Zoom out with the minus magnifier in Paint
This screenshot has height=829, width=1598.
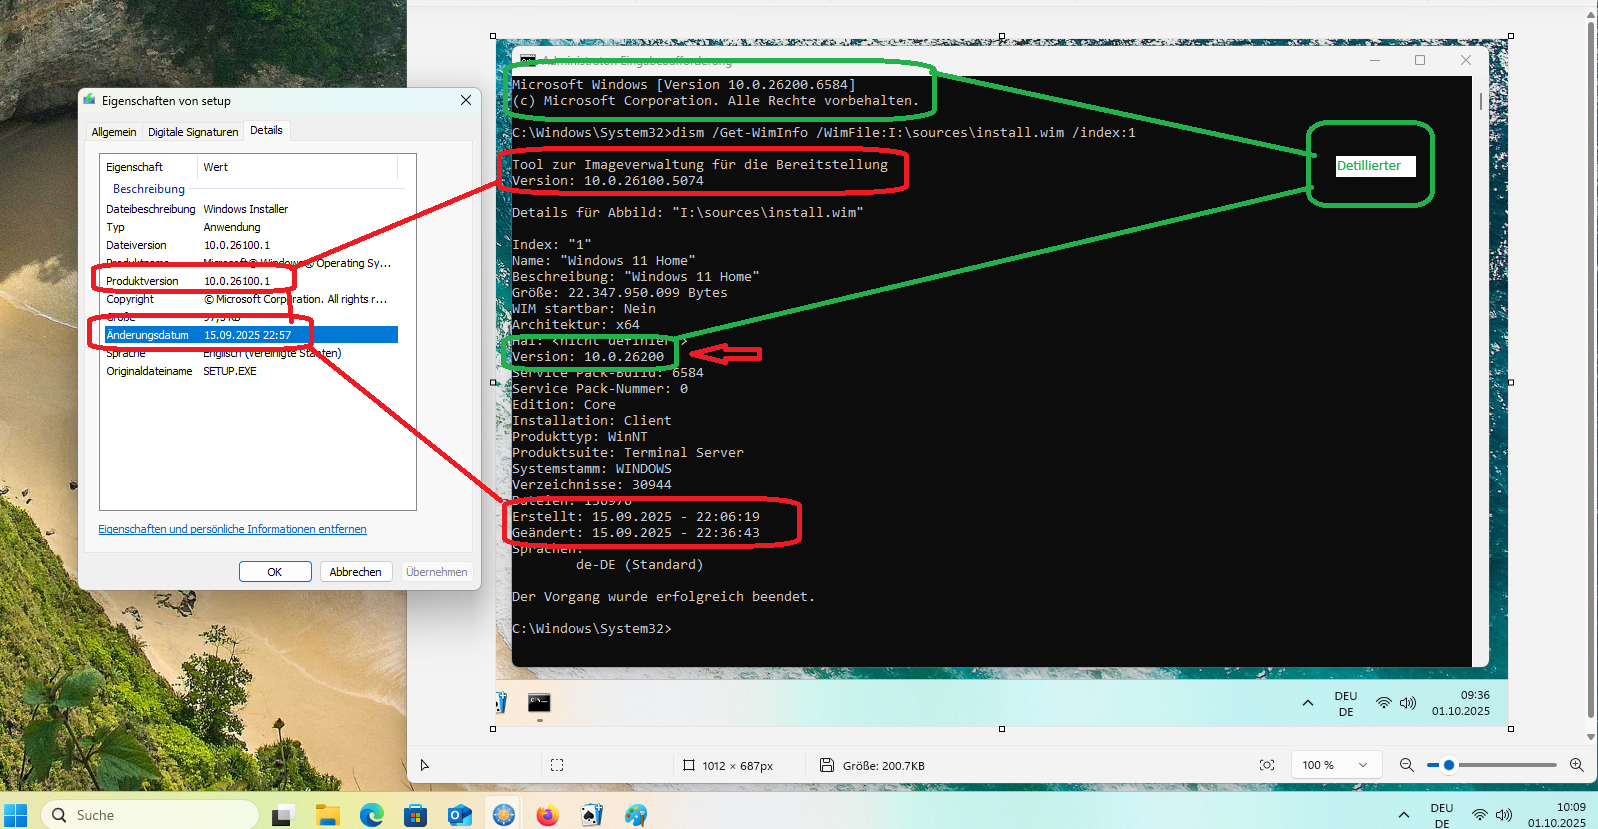(1407, 765)
